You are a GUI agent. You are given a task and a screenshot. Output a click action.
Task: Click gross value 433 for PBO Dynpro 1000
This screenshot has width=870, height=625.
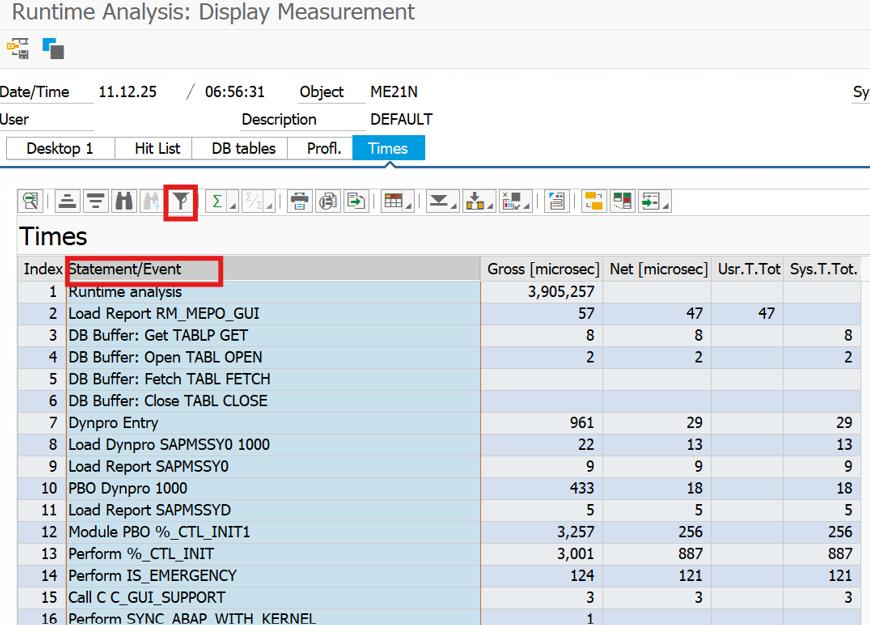click(581, 488)
